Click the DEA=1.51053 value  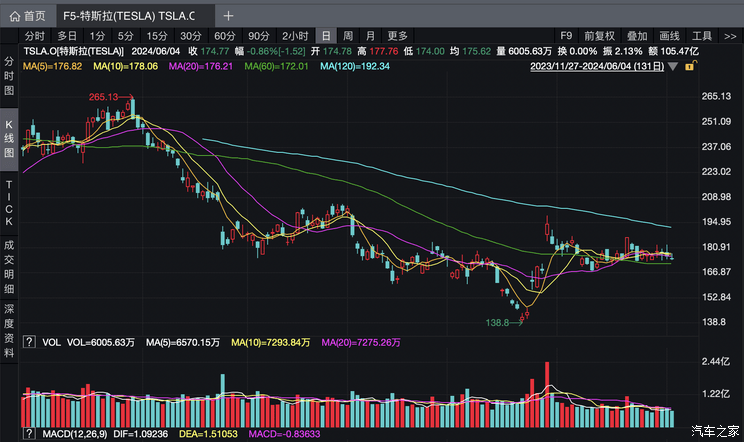208,434
